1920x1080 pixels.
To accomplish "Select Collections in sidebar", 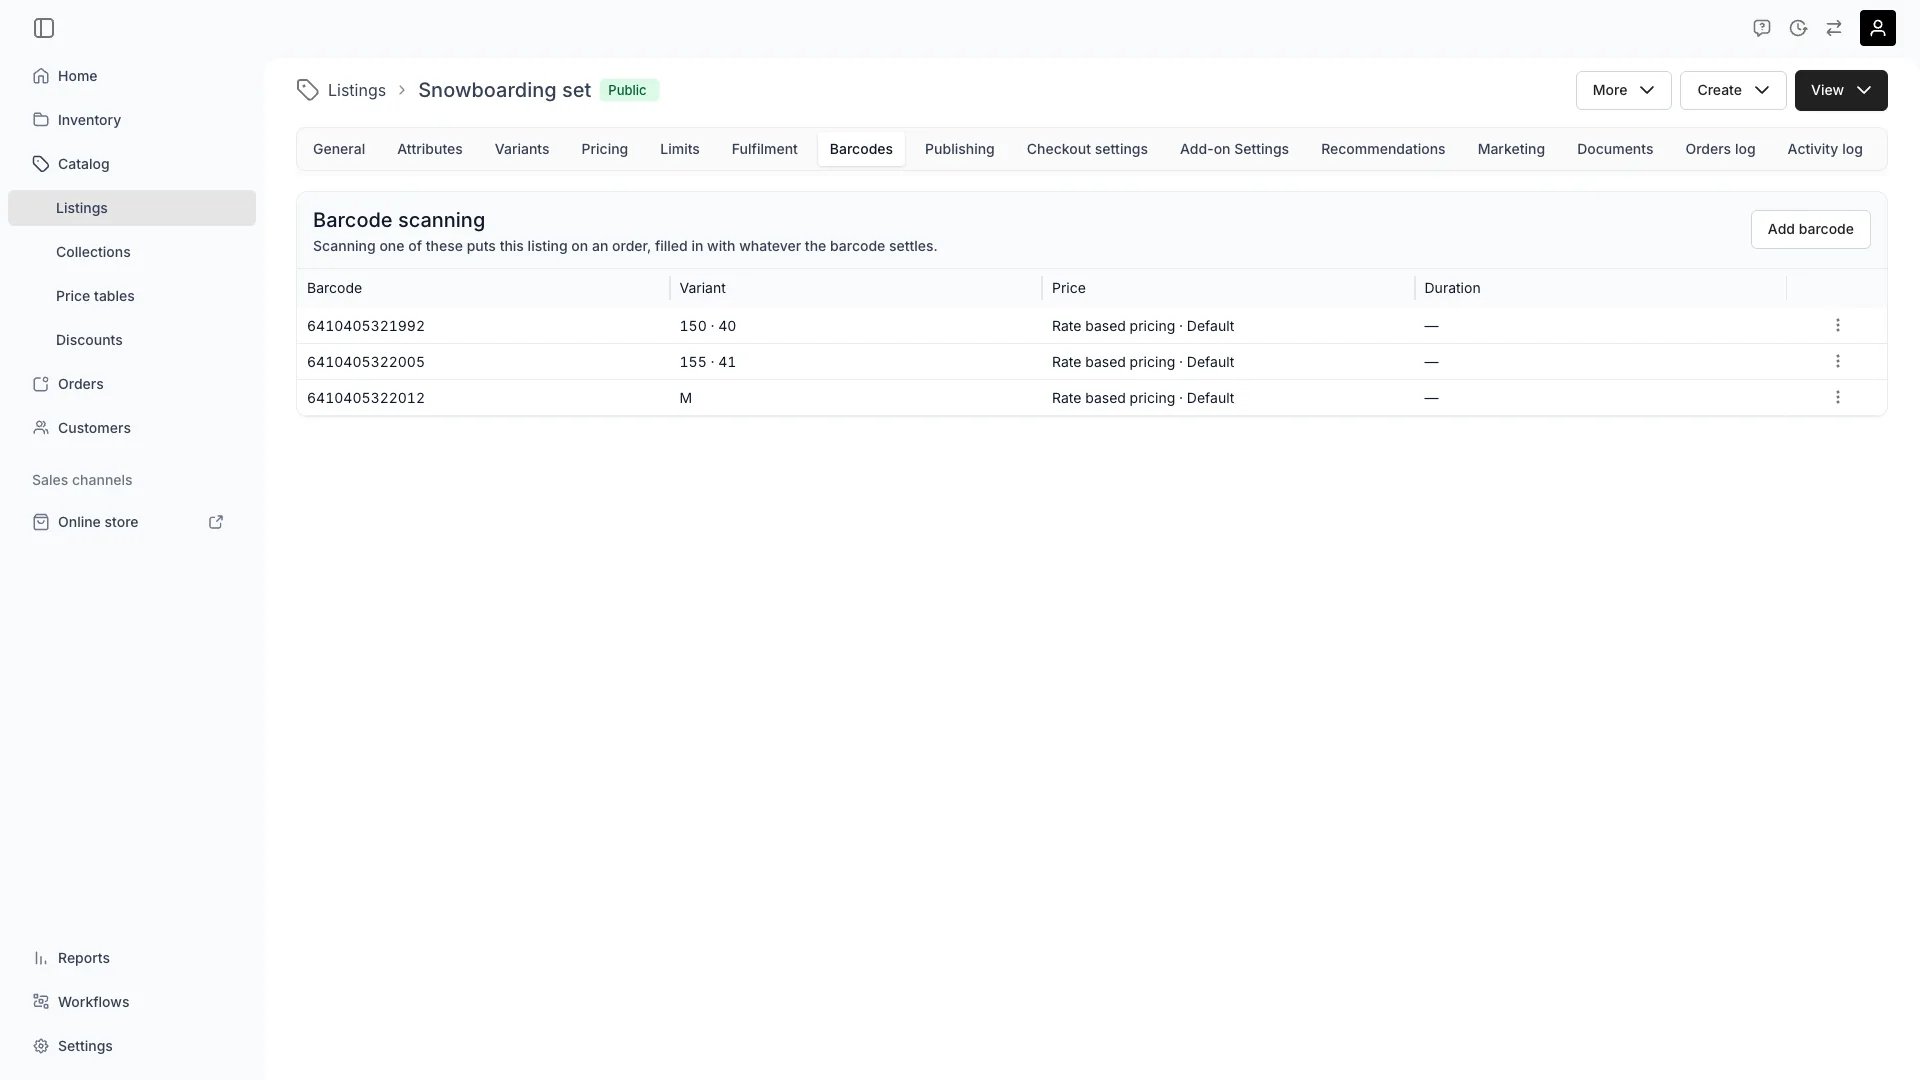I will 132,252.
